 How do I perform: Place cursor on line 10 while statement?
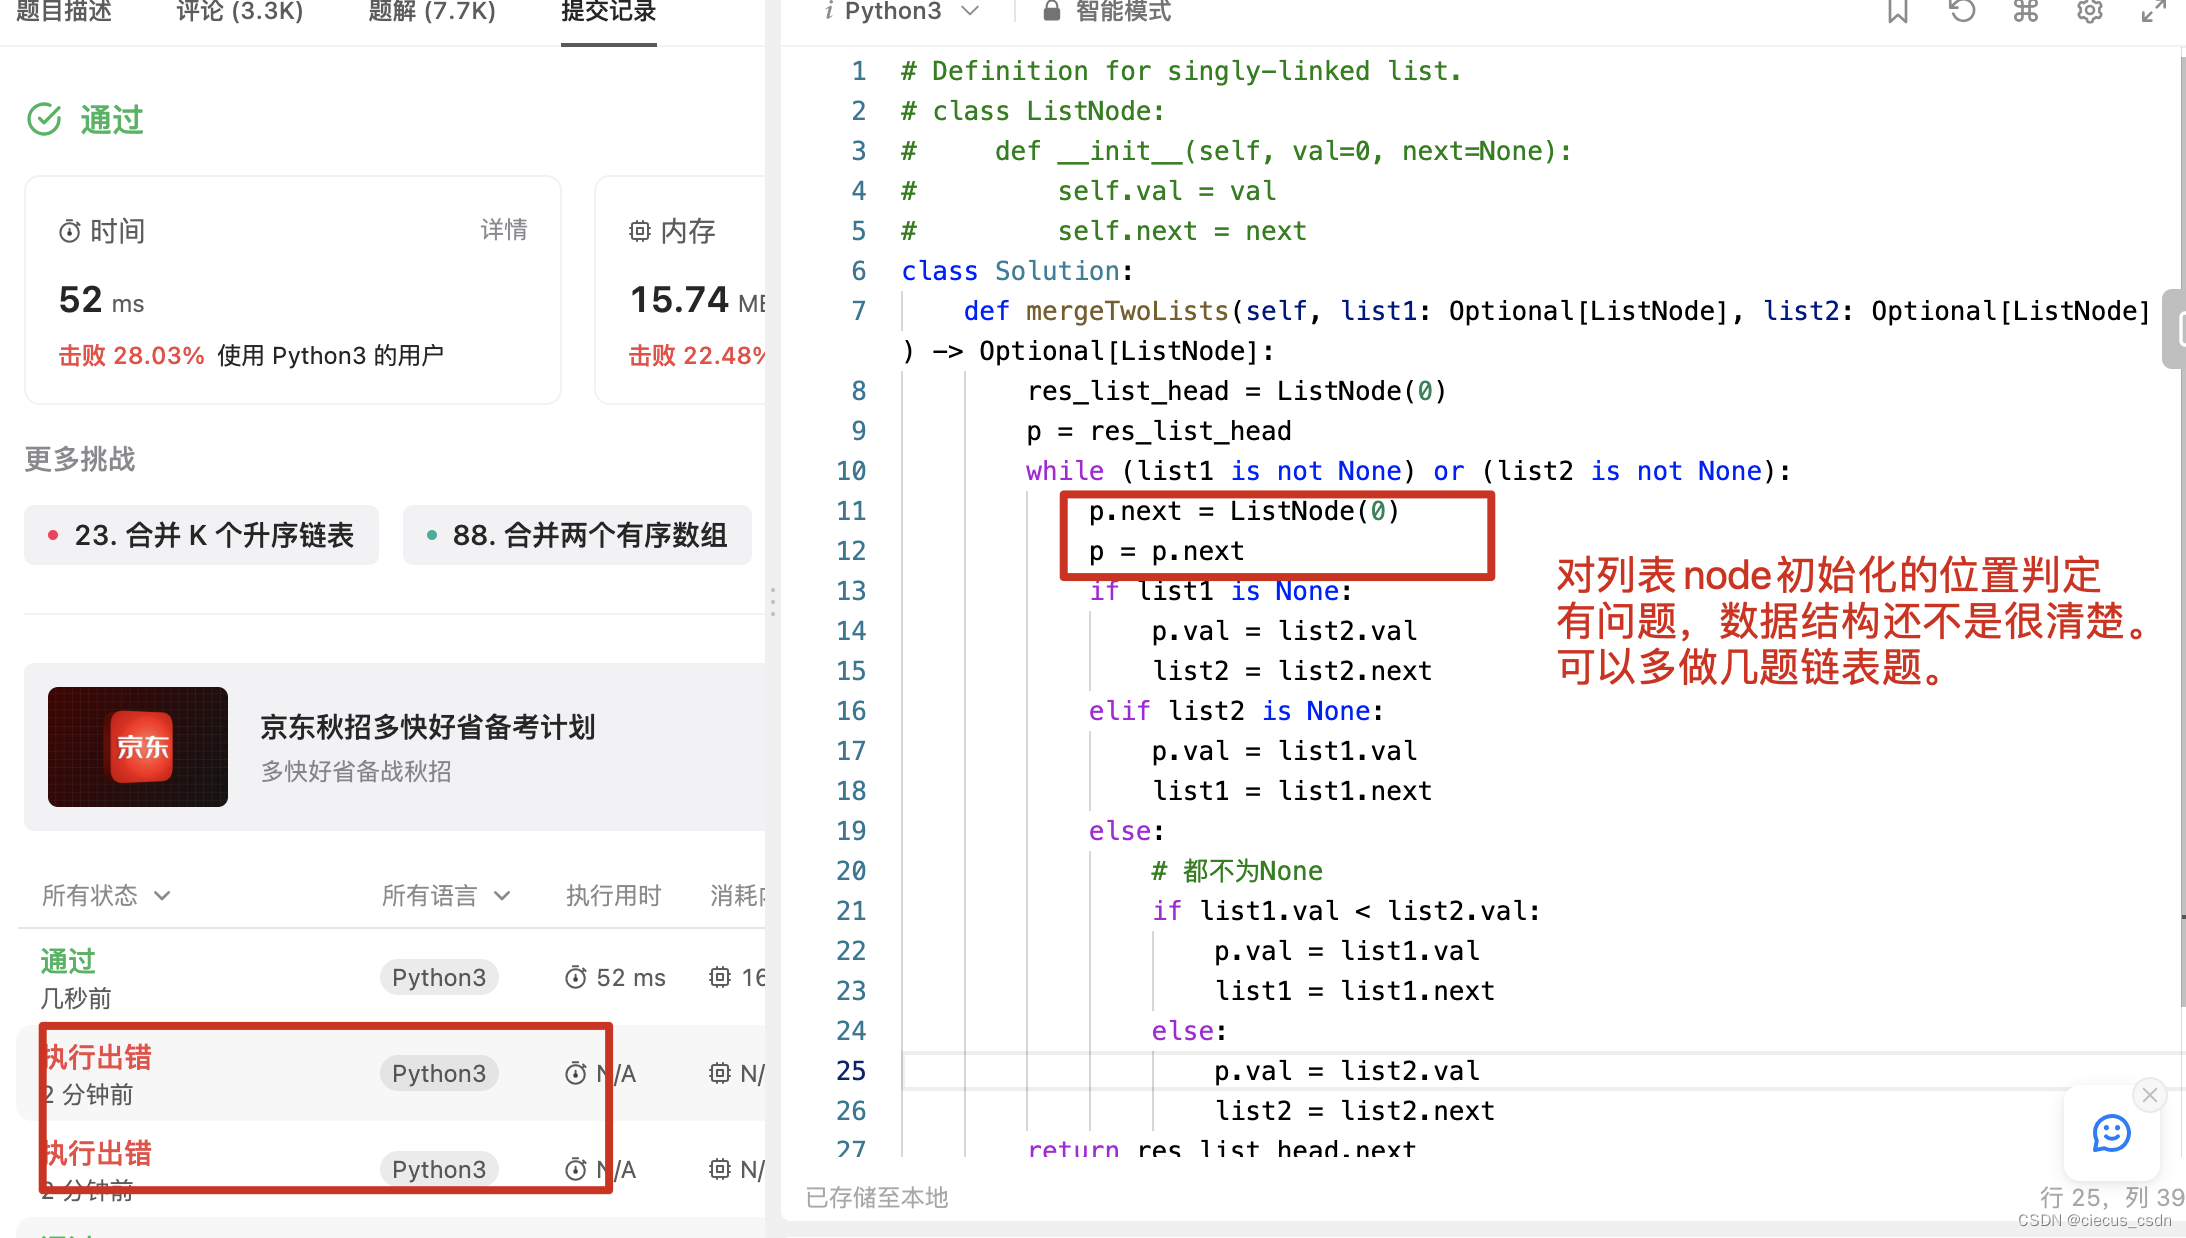click(1408, 471)
